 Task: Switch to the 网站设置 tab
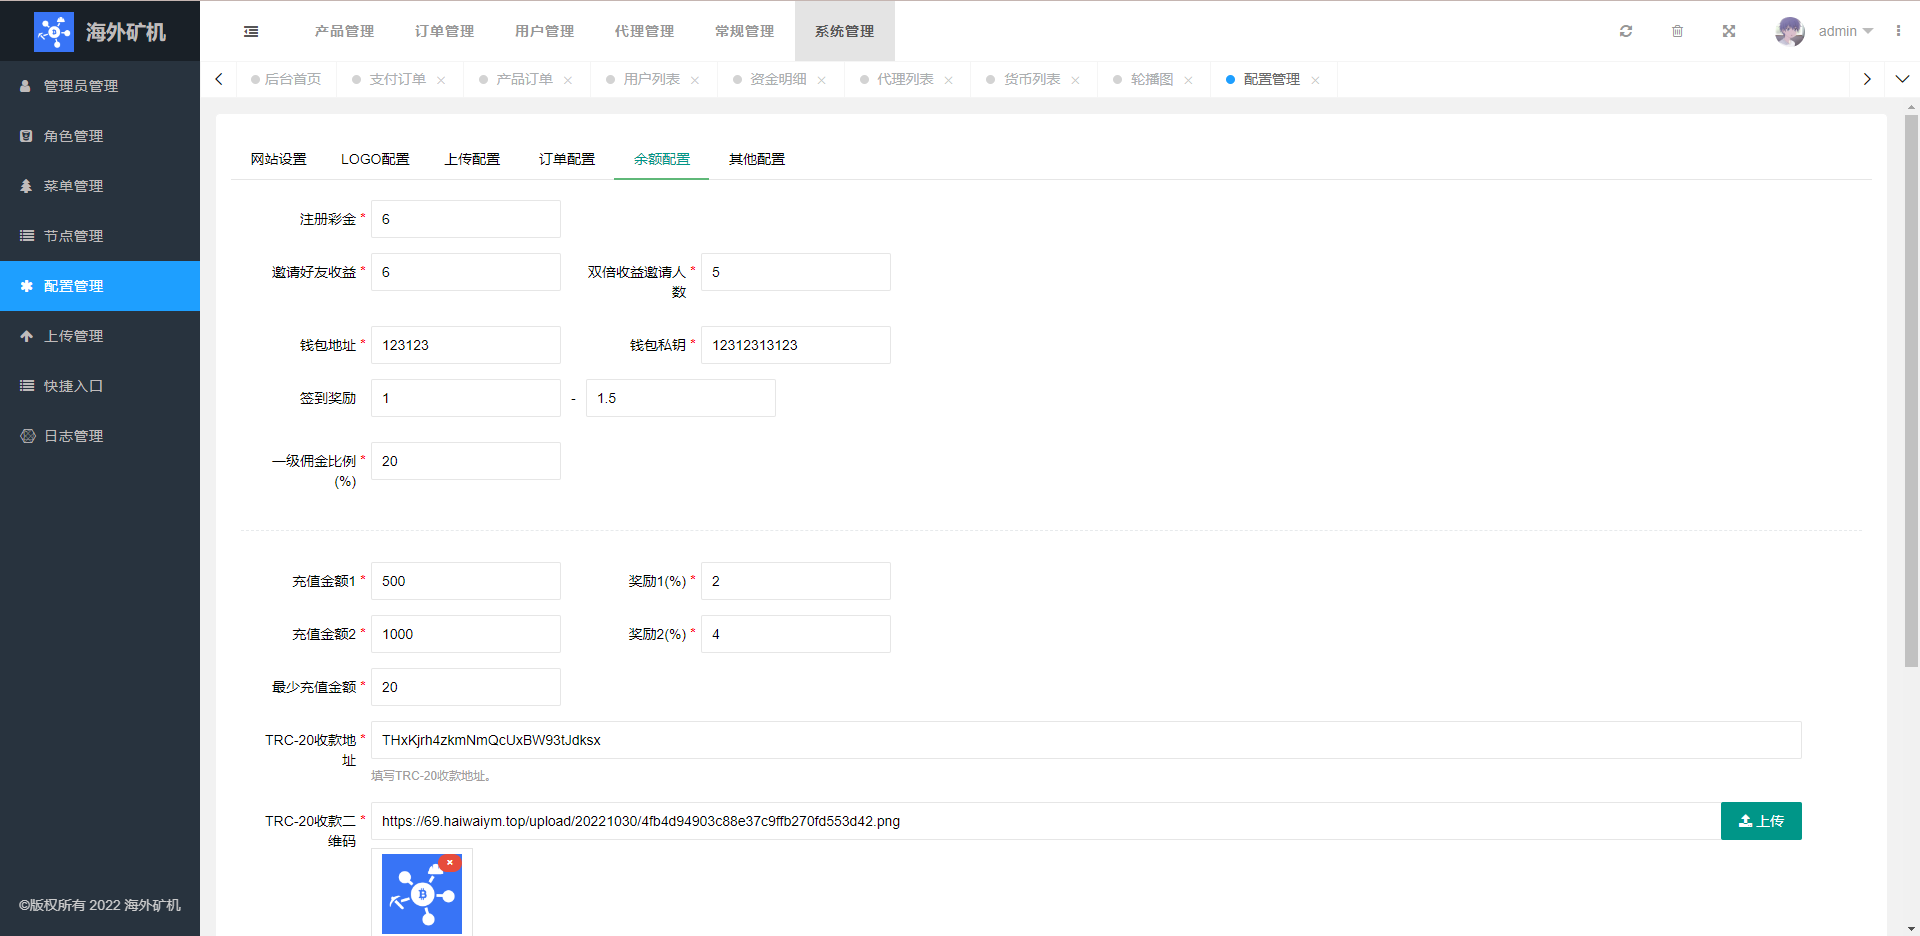point(278,158)
